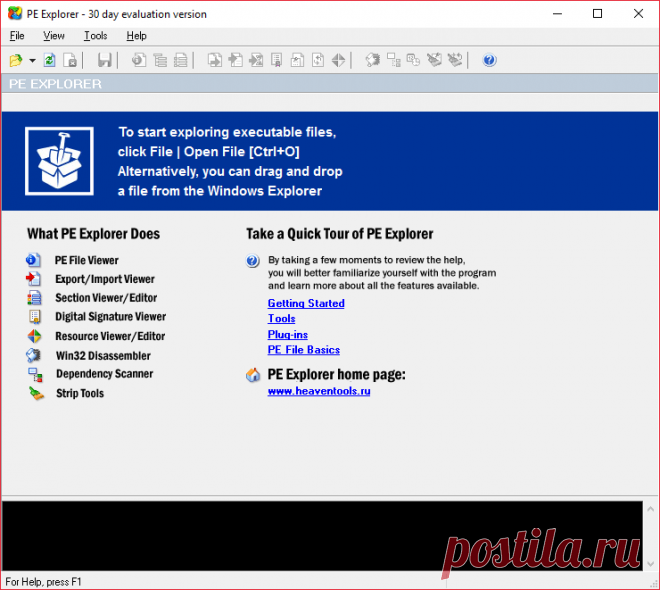
Task: Click the Open File folder icon
Action: pyautogui.click(x=16, y=60)
